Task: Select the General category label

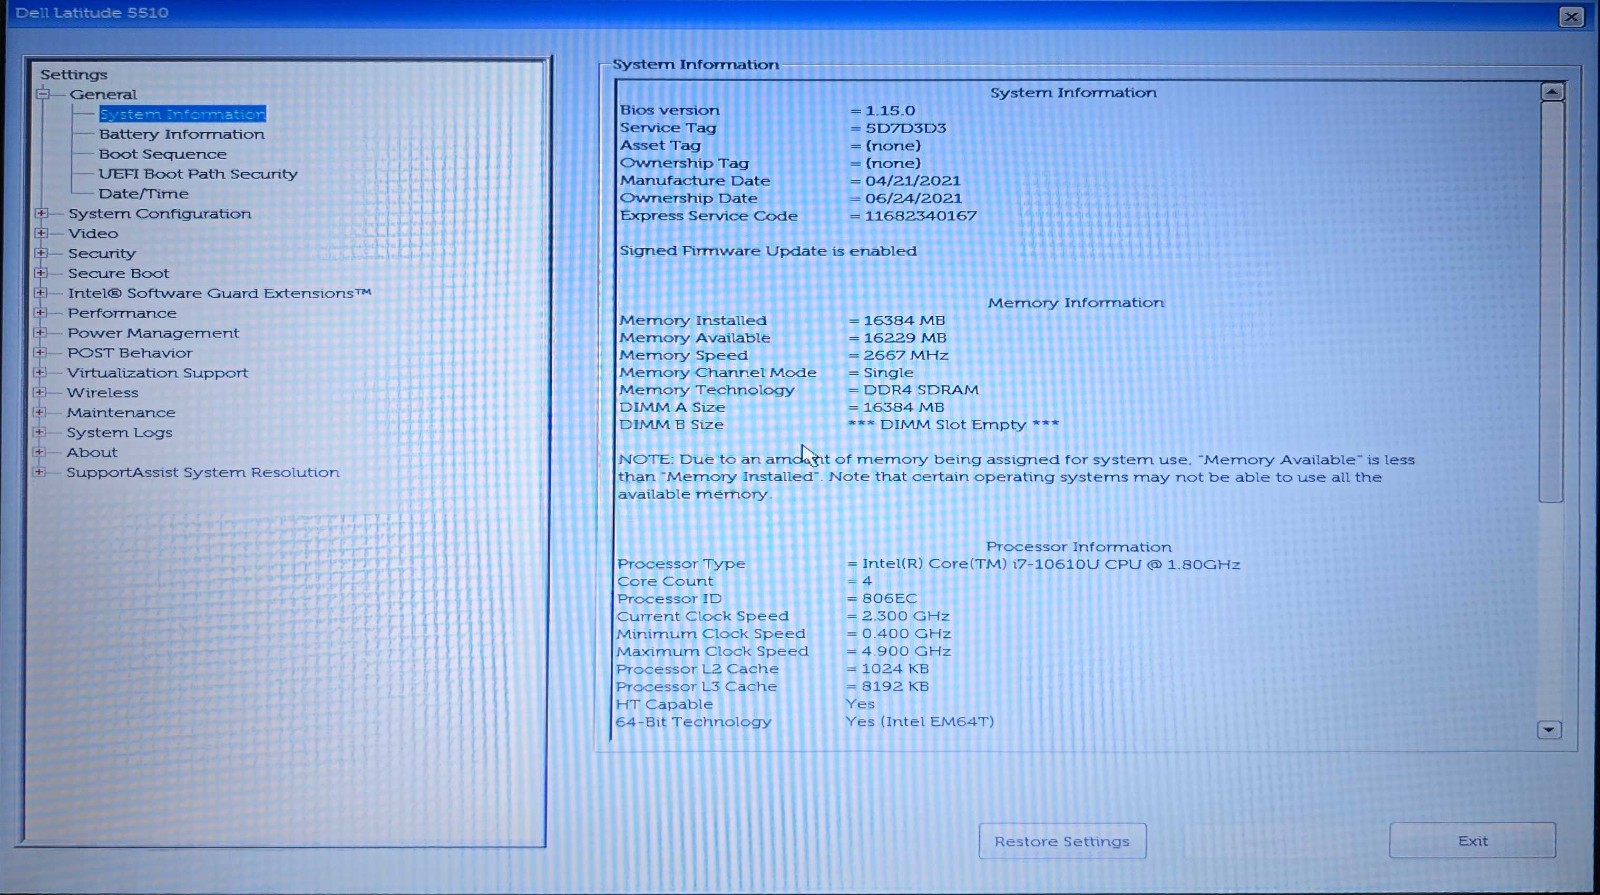Action: tap(103, 94)
